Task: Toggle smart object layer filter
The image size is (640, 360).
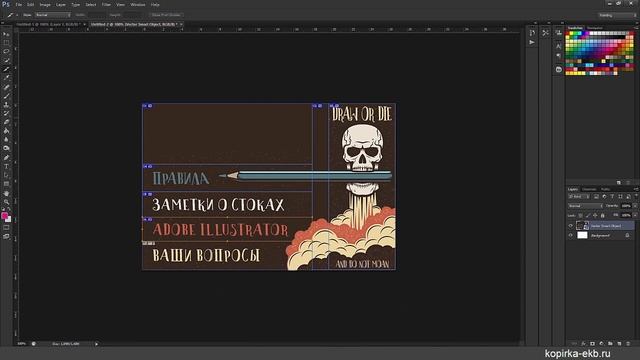Action: pos(628,197)
